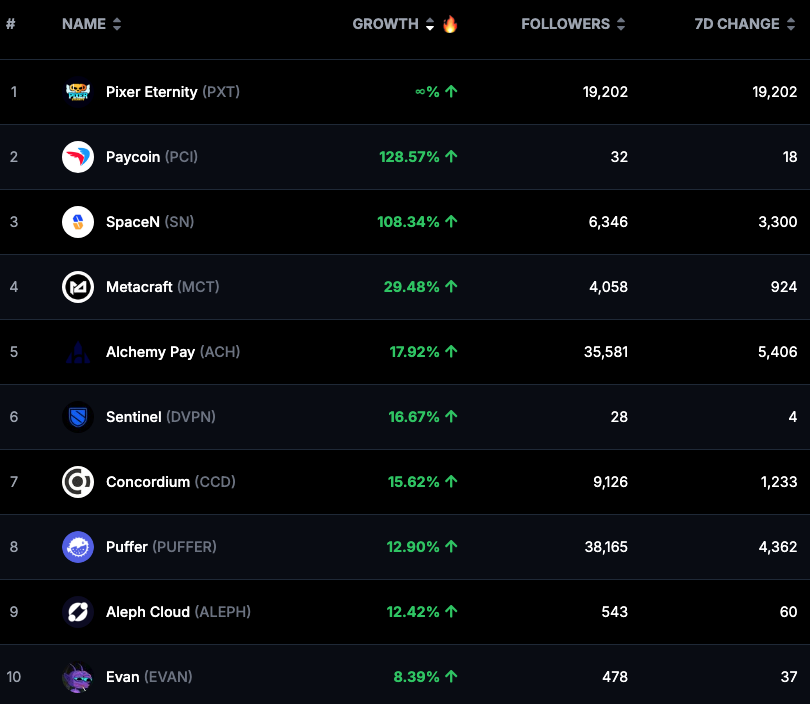810x704 pixels.
Task: Click Evan followers count 478
Action: [x=615, y=678]
